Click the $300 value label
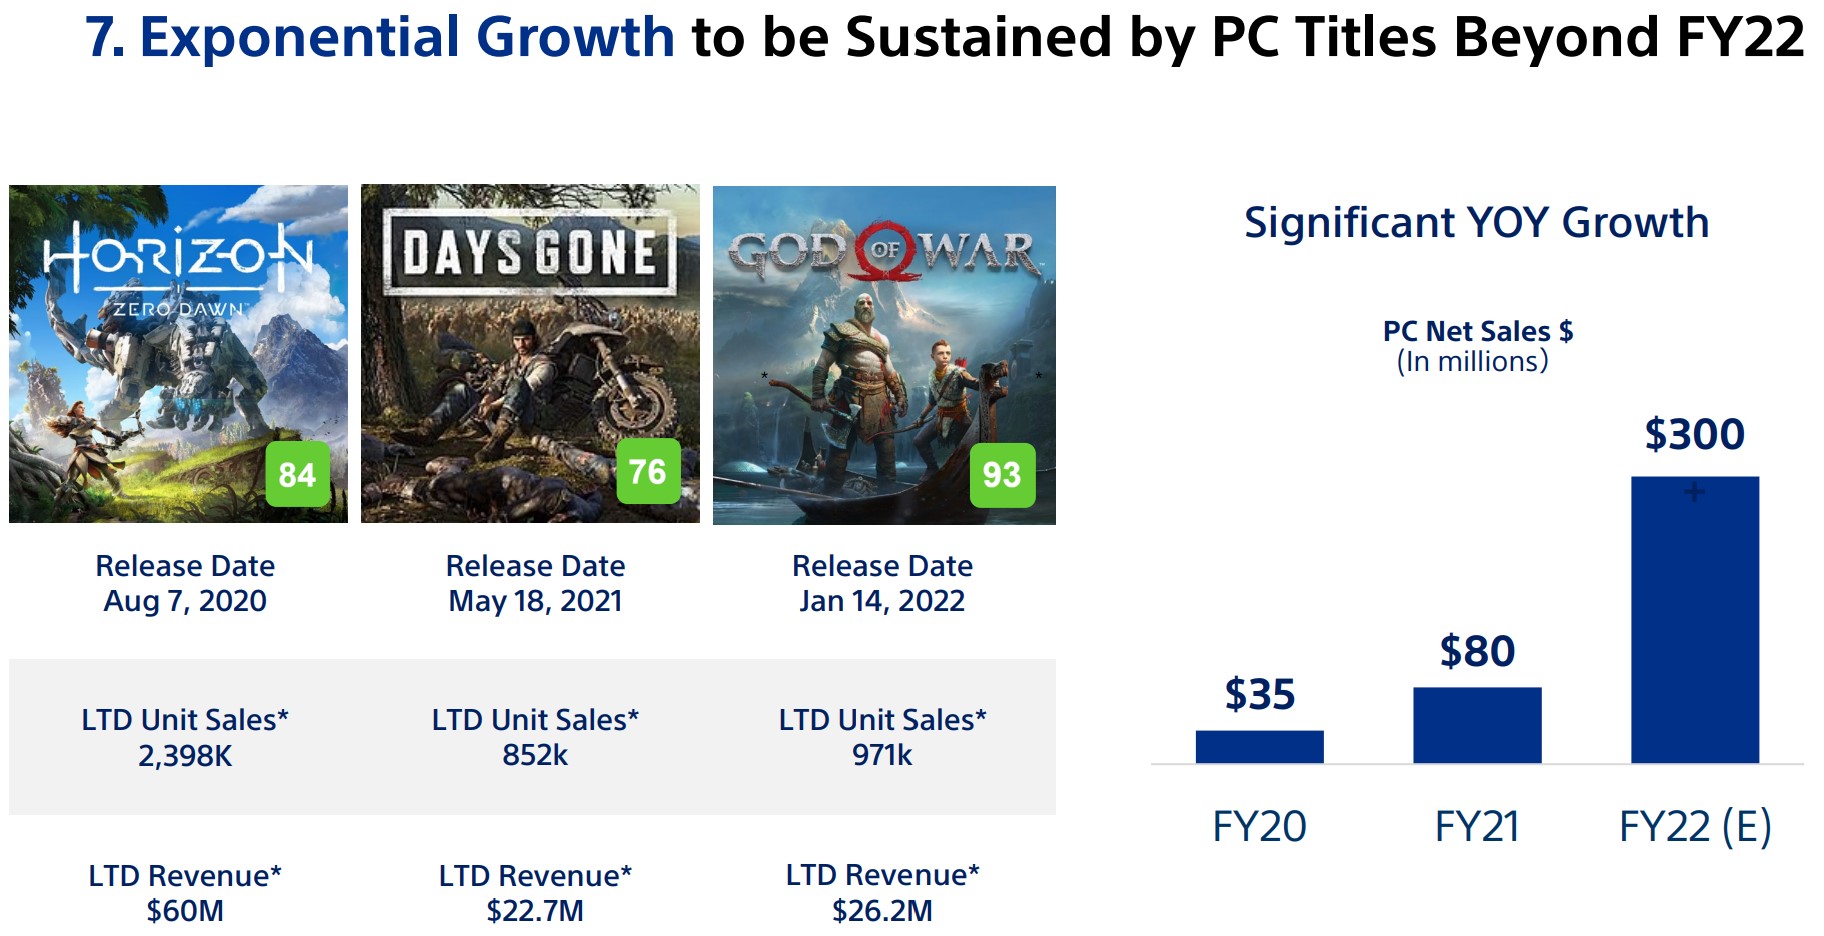This screenshot has height=936, width=1824. pyautogui.click(x=1695, y=434)
